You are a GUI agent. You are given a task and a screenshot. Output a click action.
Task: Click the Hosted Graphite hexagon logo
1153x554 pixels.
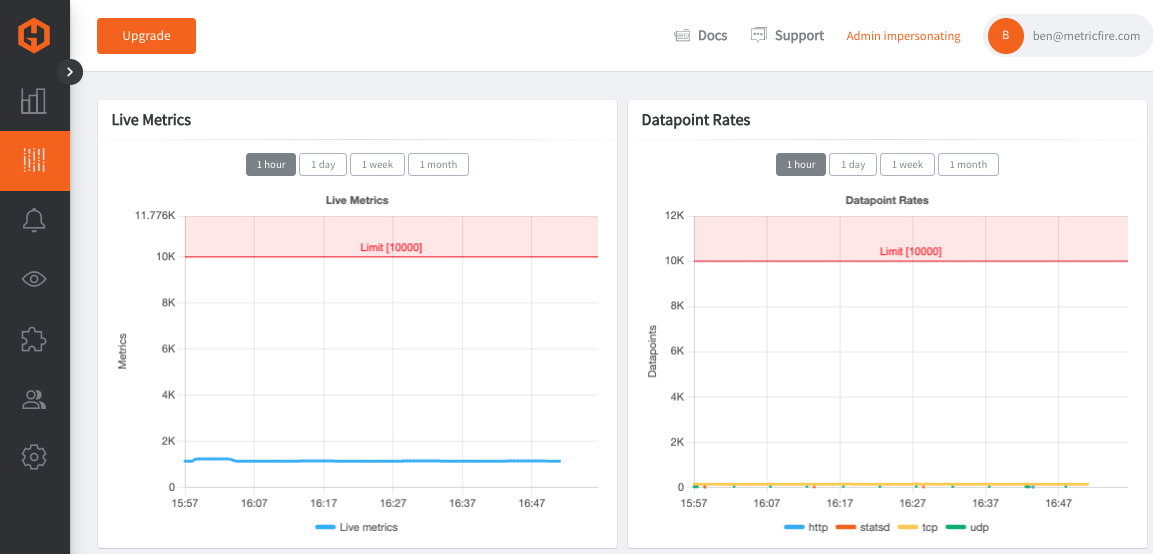click(34, 35)
